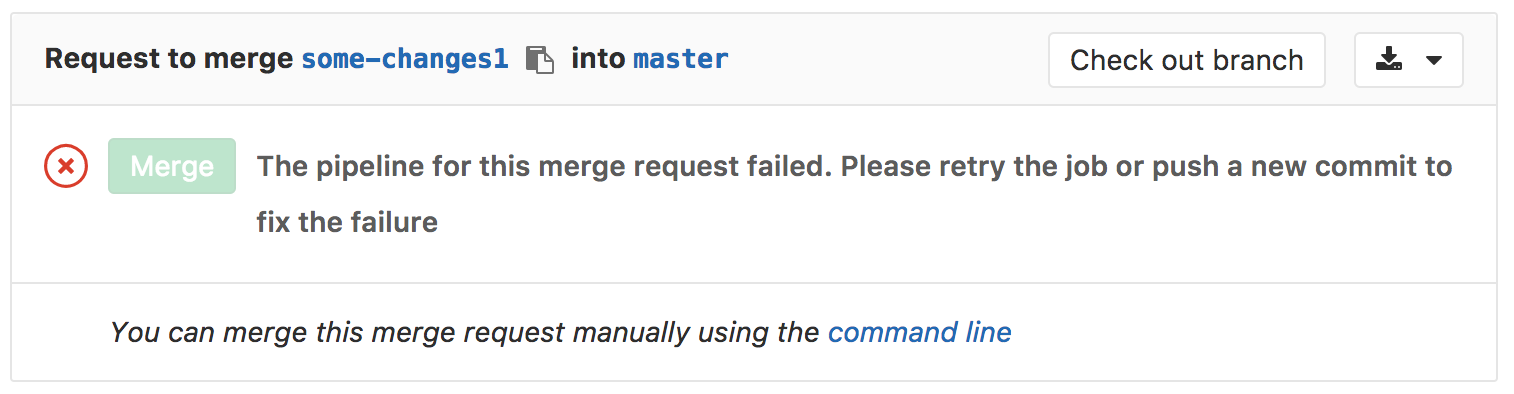Viewport: 1514px width, 394px height.
Task: Click the clipboard icon beside some-changes1
Action: pos(540,60)
